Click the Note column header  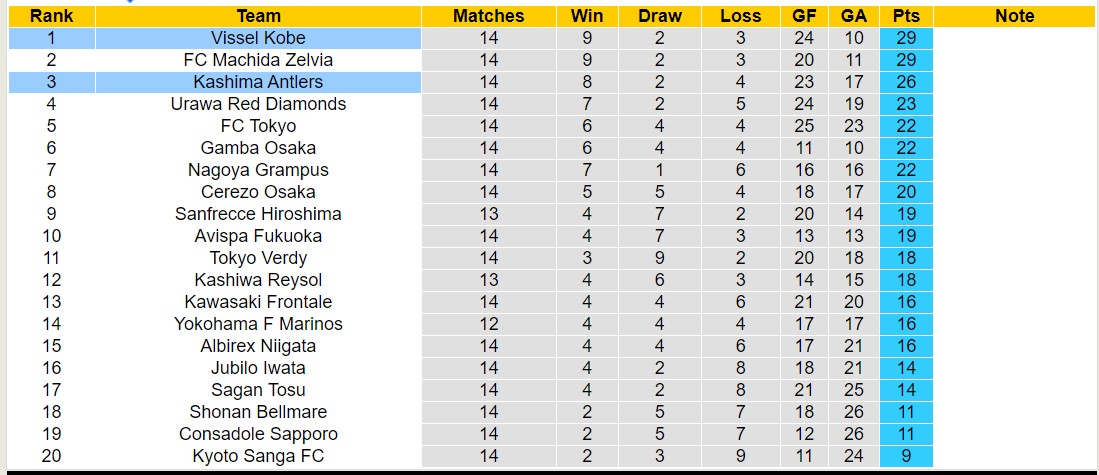[1015, 16]
